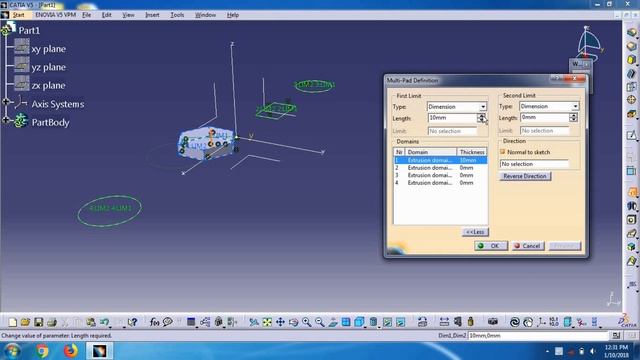Image resolution: width=640 pixels, height=360 pixels.
Task: Open ENOVIA V5 VPM menu
Action: coord(56,15)
